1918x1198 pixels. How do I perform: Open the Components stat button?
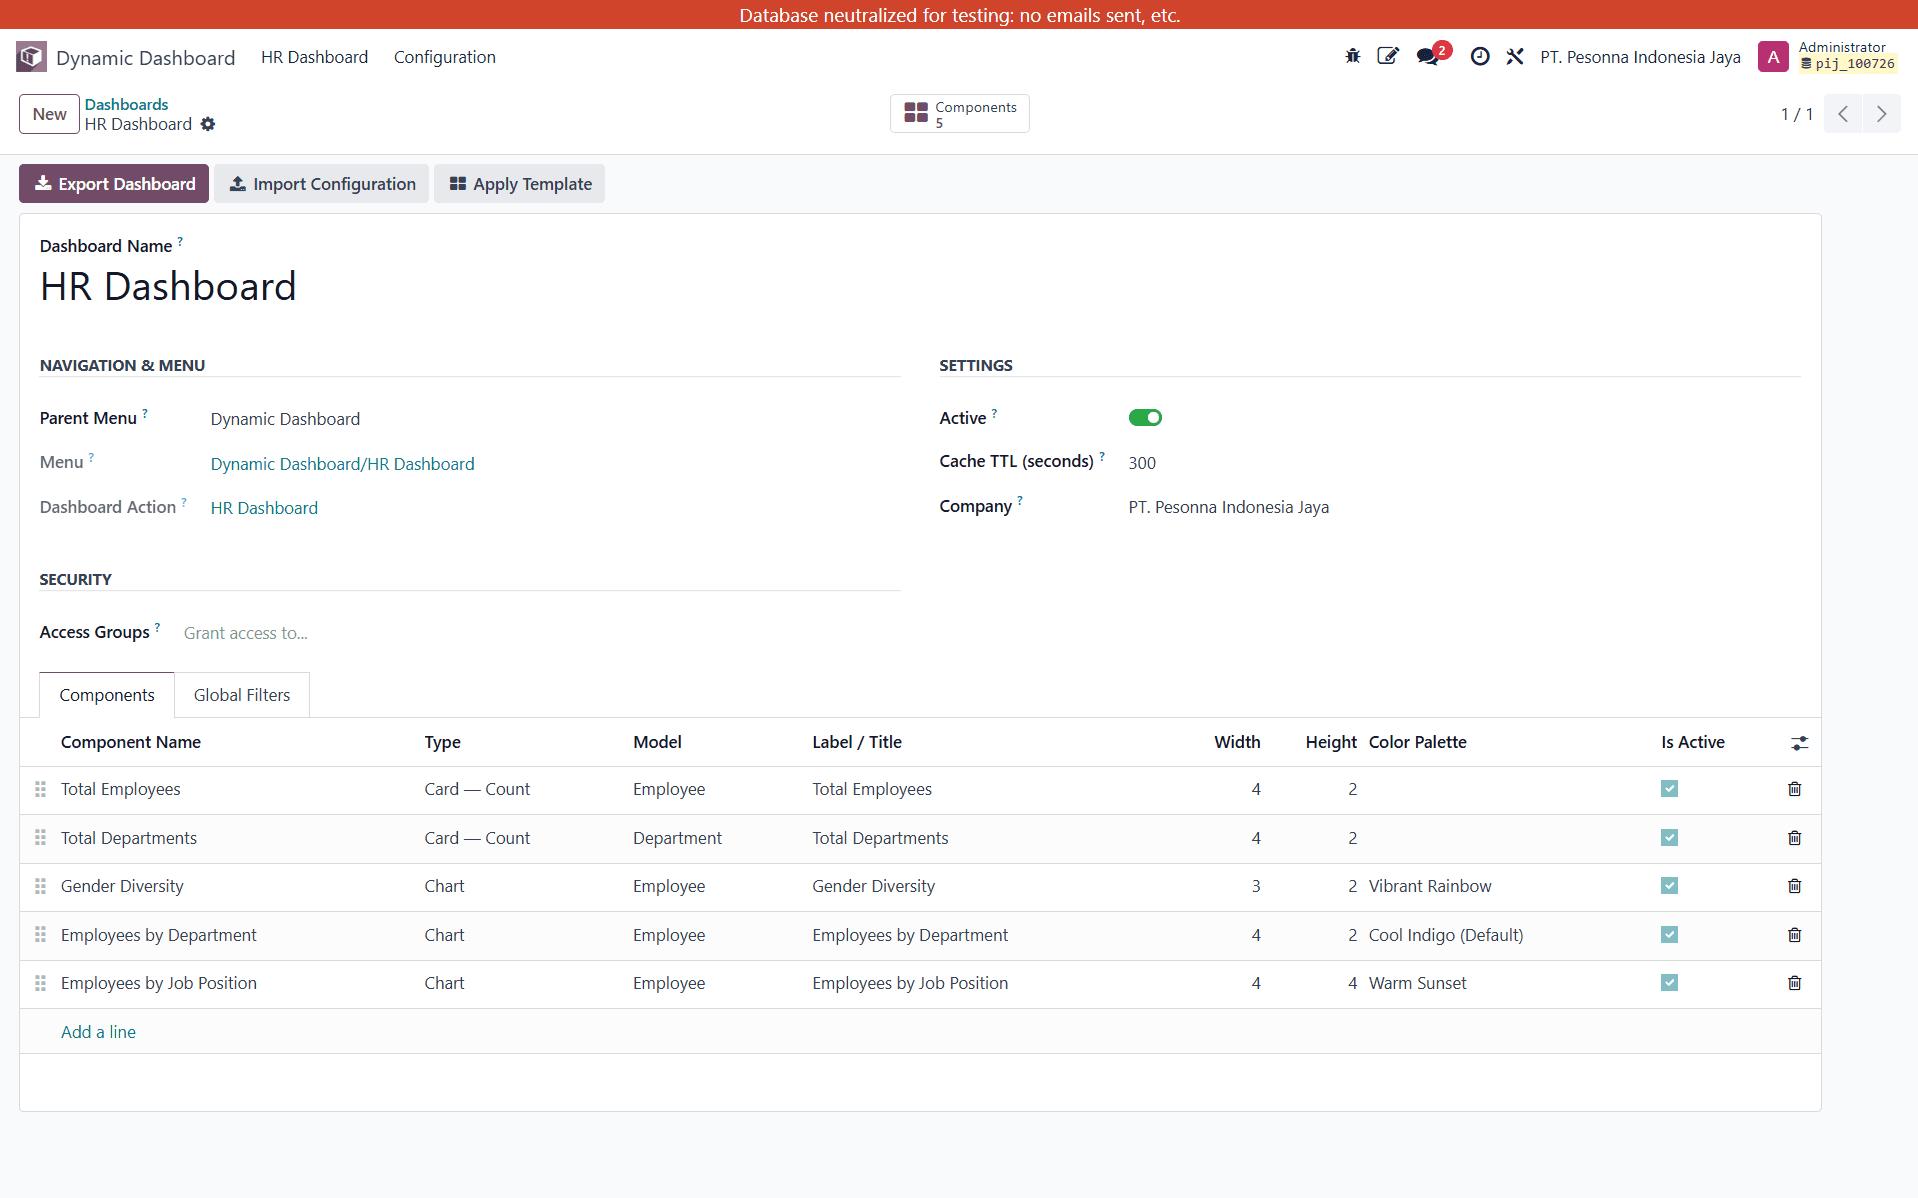(x=959, y=114)
